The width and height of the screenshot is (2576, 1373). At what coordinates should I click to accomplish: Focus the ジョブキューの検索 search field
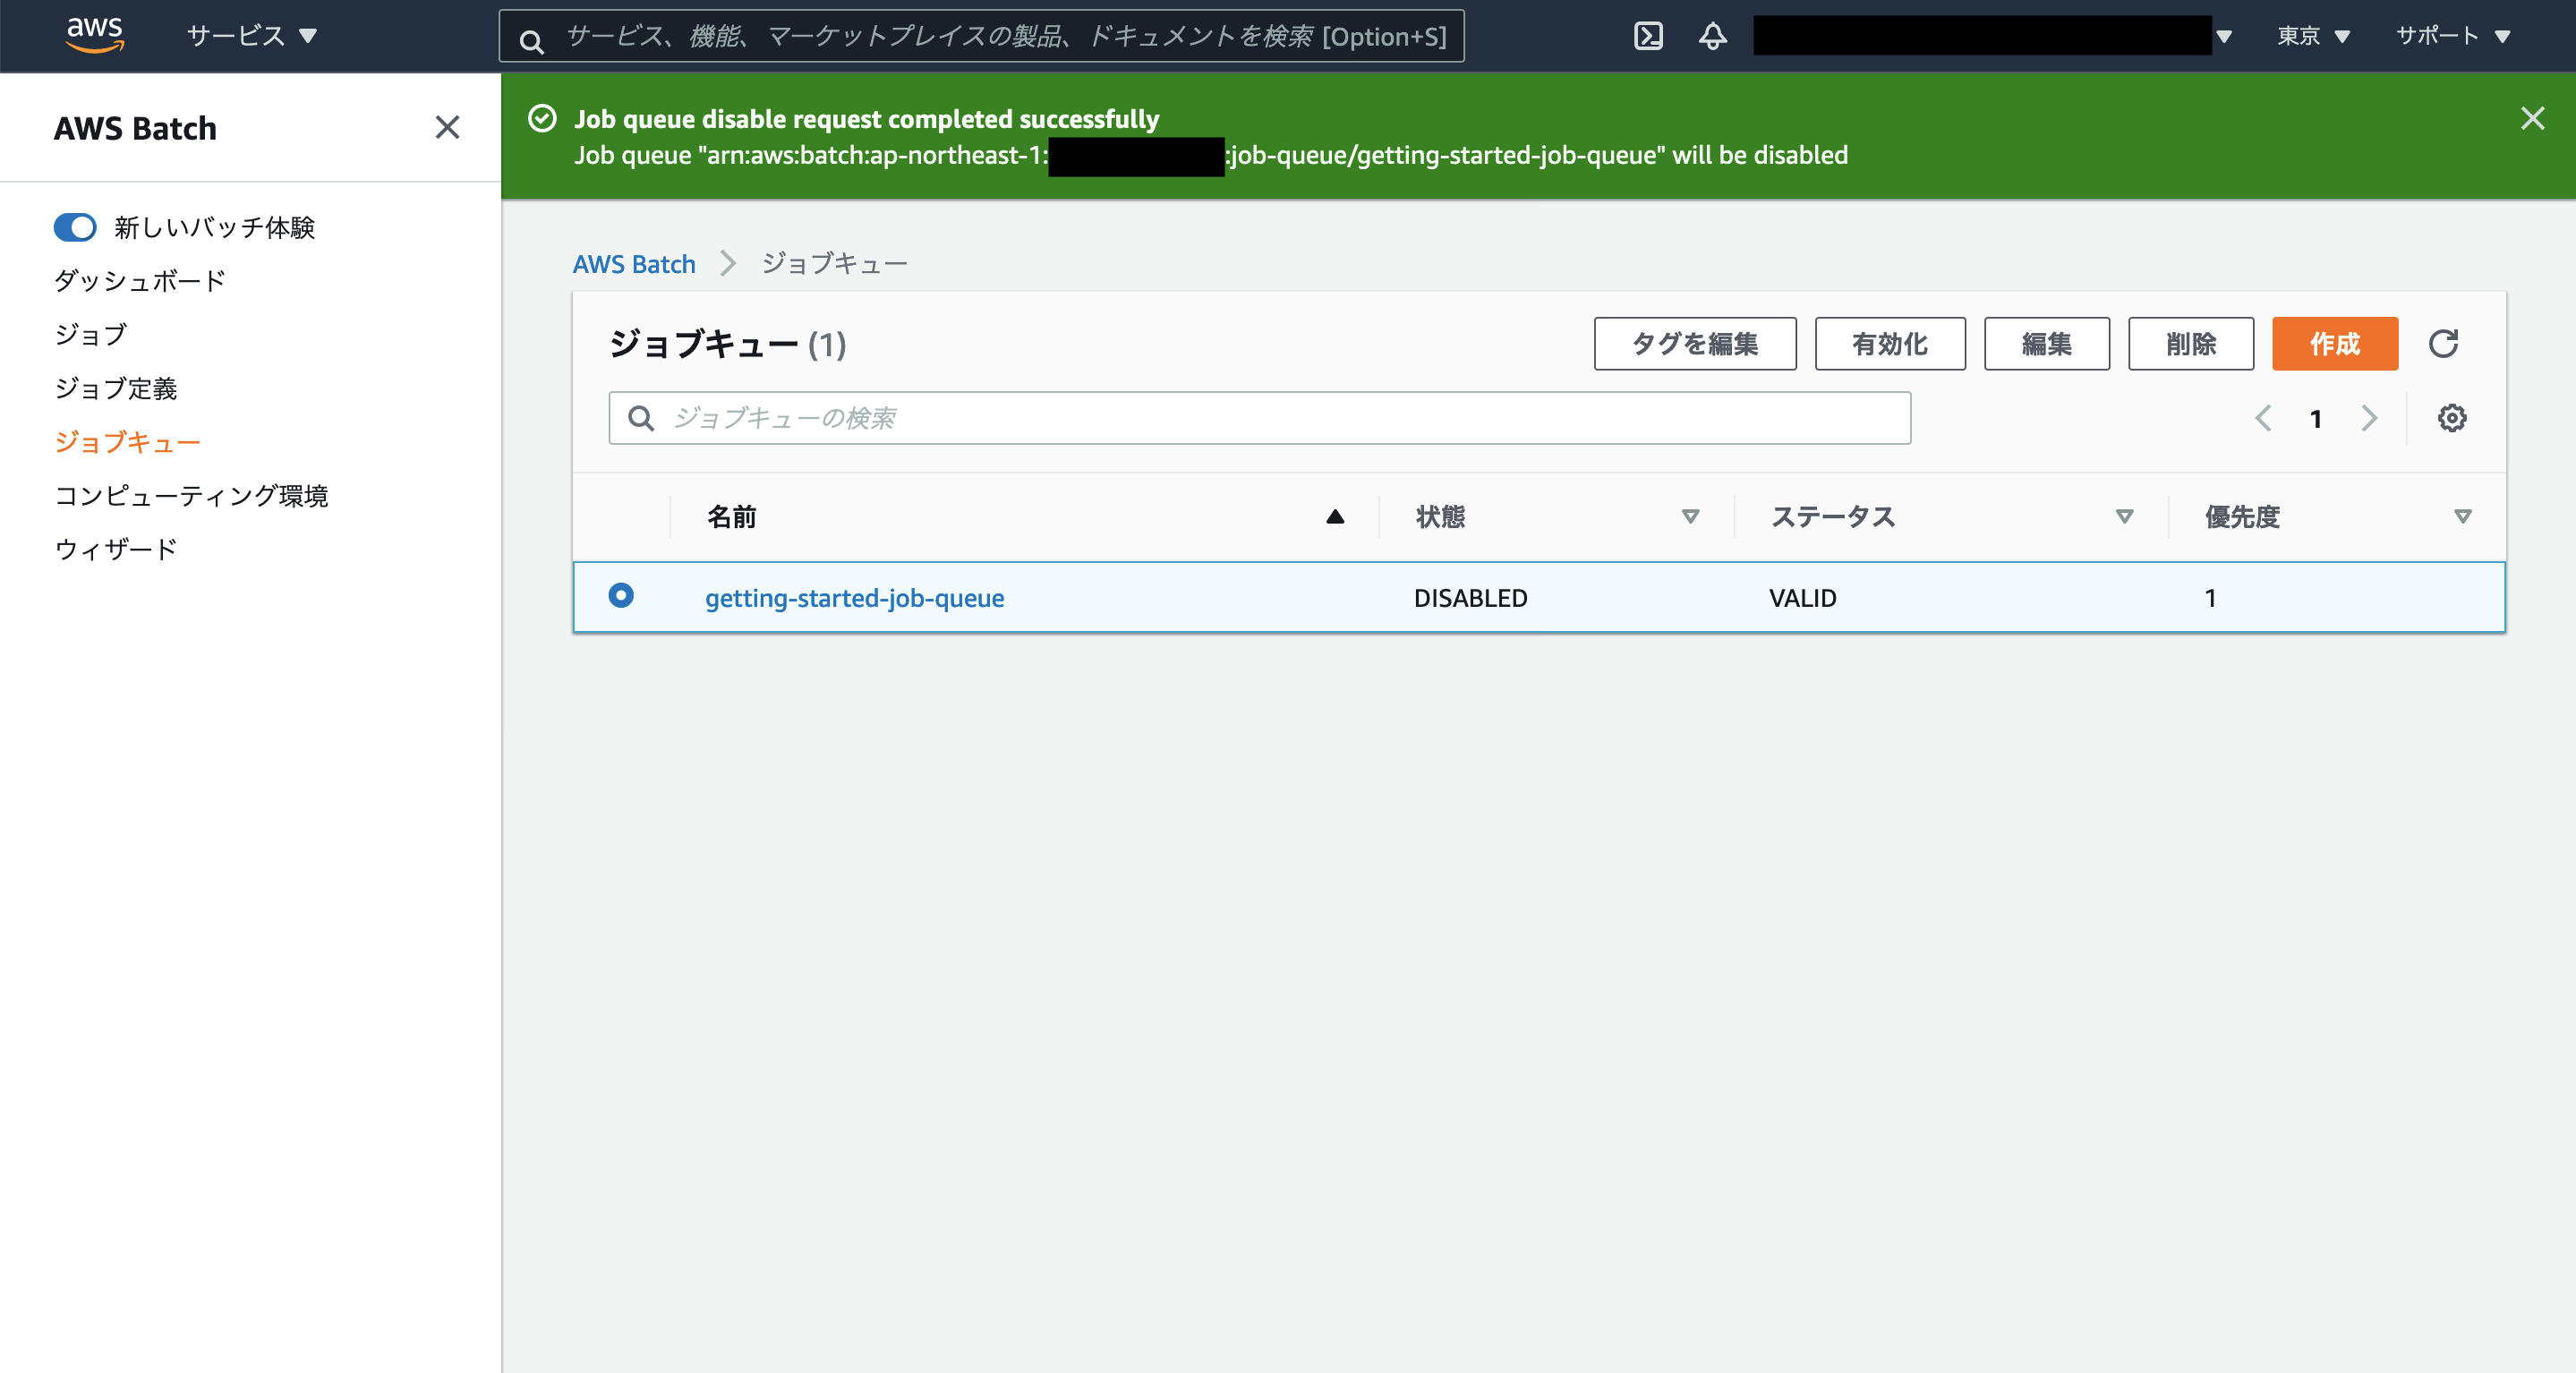[x=1260, y=418]
